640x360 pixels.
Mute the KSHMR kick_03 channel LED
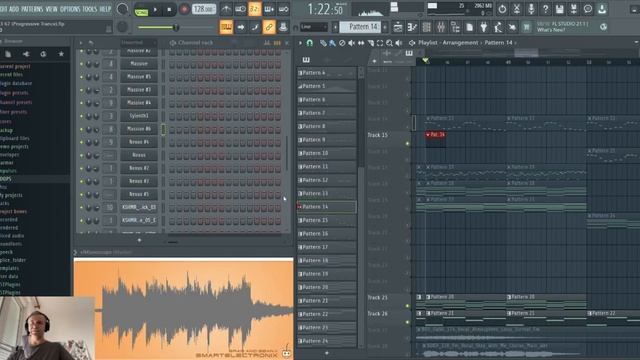pyautogui.click(x=81, y=207)
